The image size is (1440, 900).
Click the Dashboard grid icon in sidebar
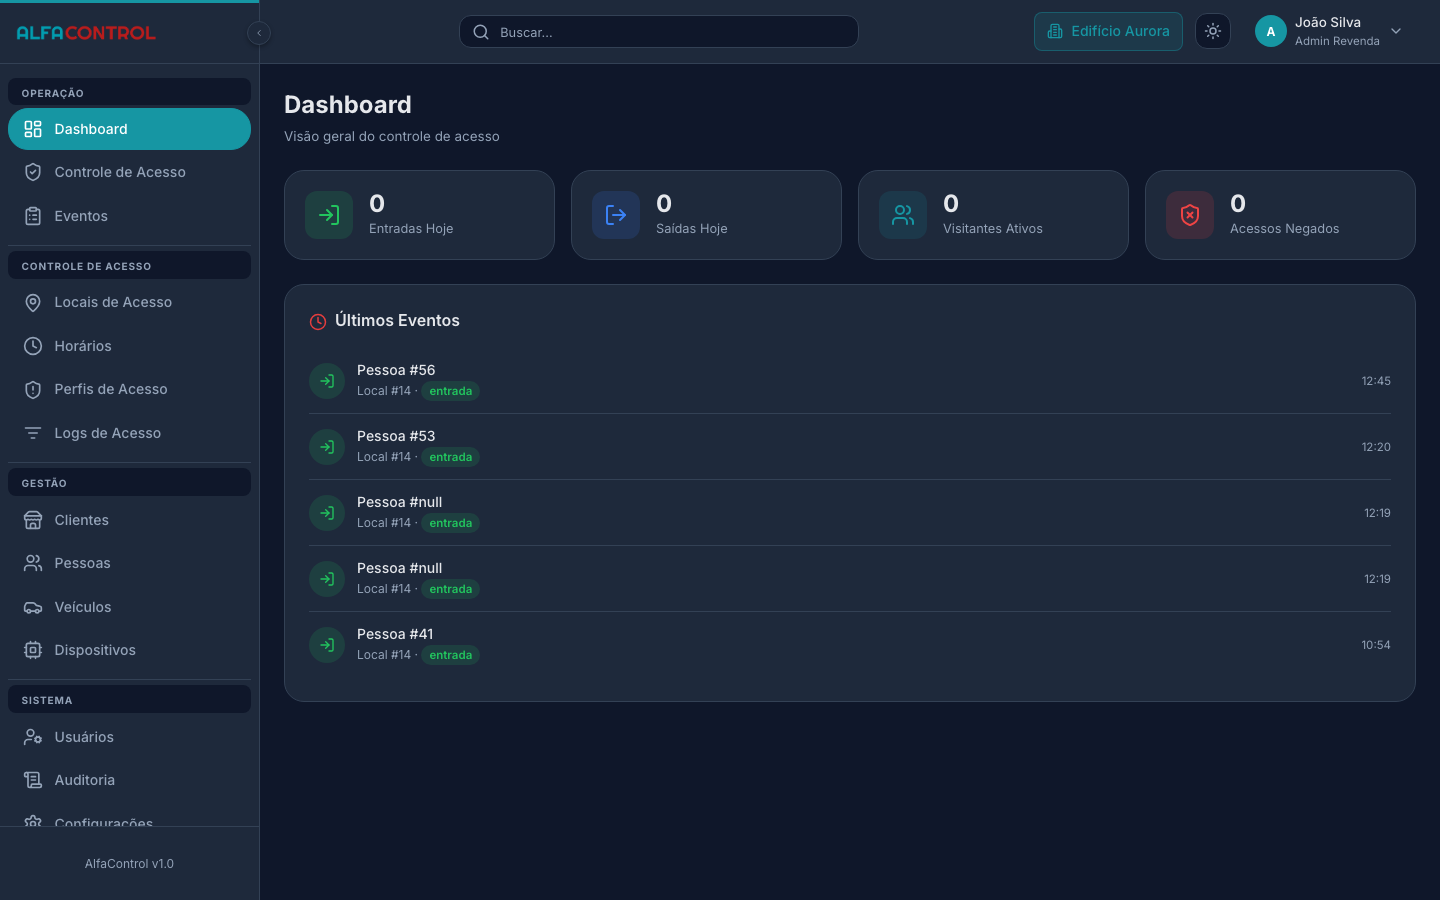pos(33,129)
